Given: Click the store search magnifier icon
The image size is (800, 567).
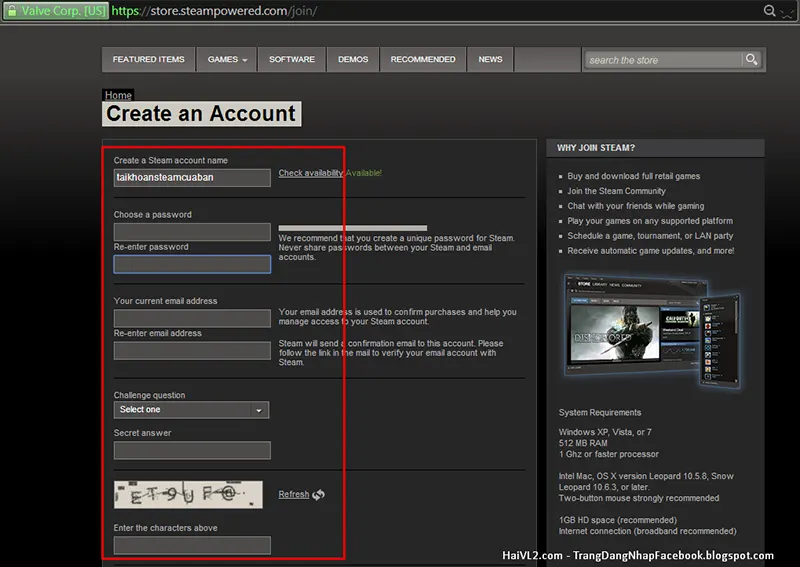Looking at the screenshot, I should [x=751, y=60].
